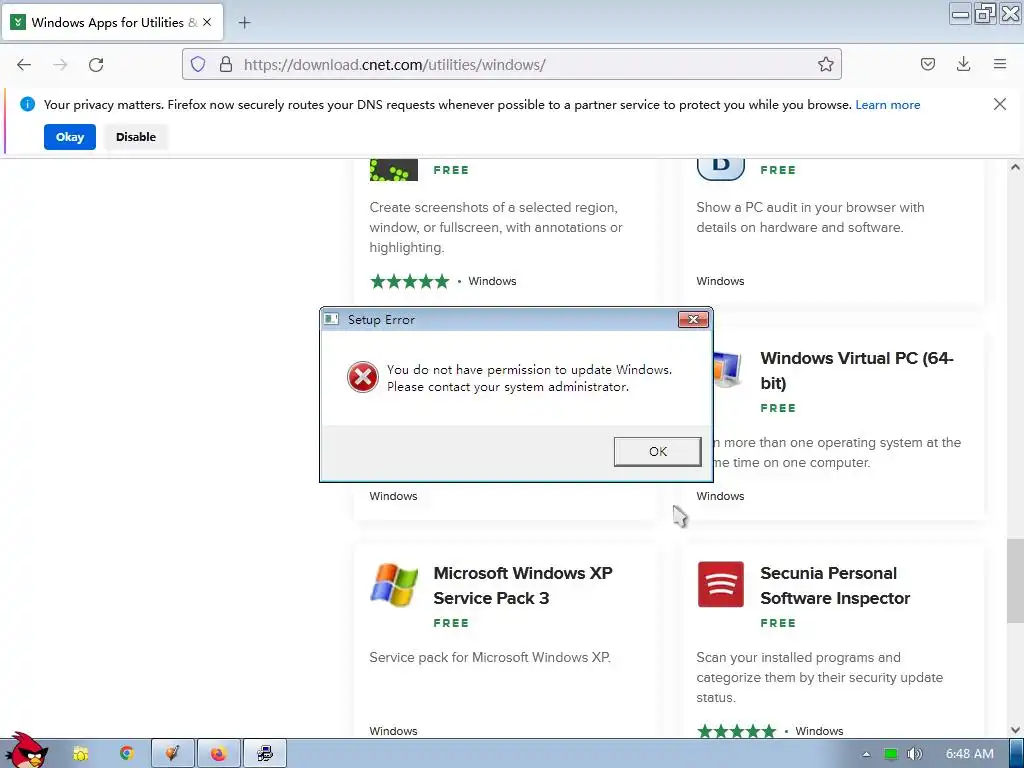The image size is (1024, 768).
Task: Click the Windows XP flag logo icon
Action: 394,584
